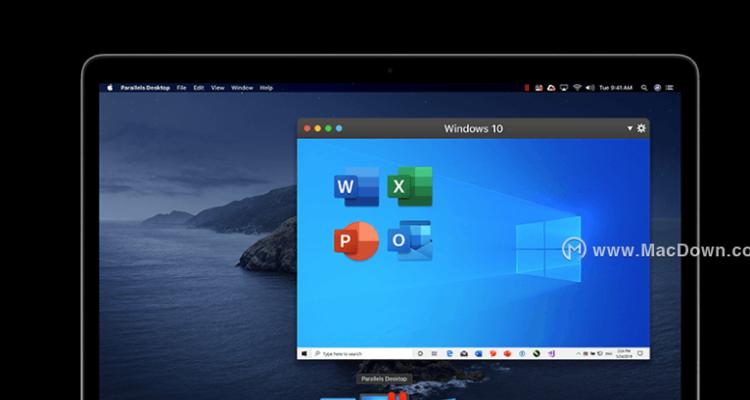750x400 pixels.
Task: Open the Windows Action Center notification icon
Action: pyautogui.click(x=640, y=353)
